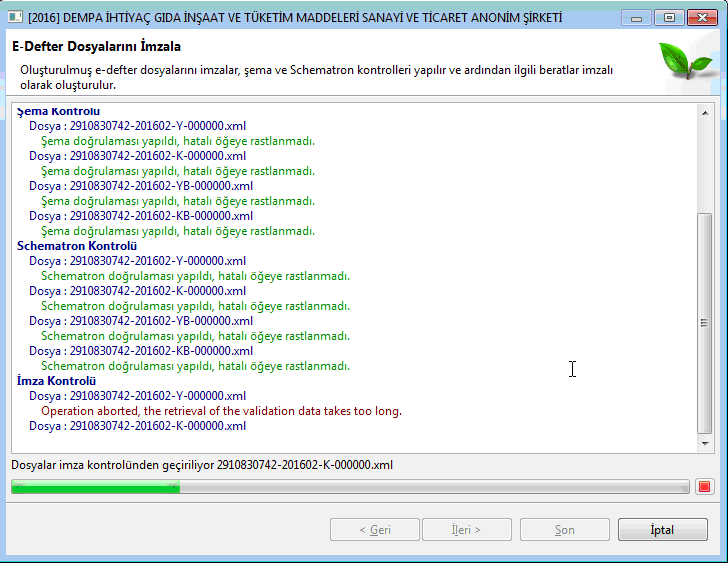This screenshot has width=728, height=564.
Task: Open the window system menu icon in title bar
Action: 15,17
